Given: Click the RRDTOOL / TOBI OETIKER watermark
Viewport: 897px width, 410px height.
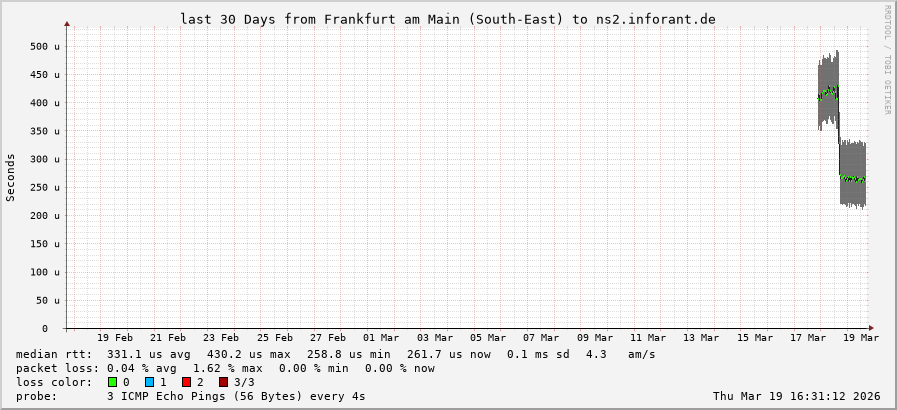Looking at the screenshot, I should tap(886, 59).
